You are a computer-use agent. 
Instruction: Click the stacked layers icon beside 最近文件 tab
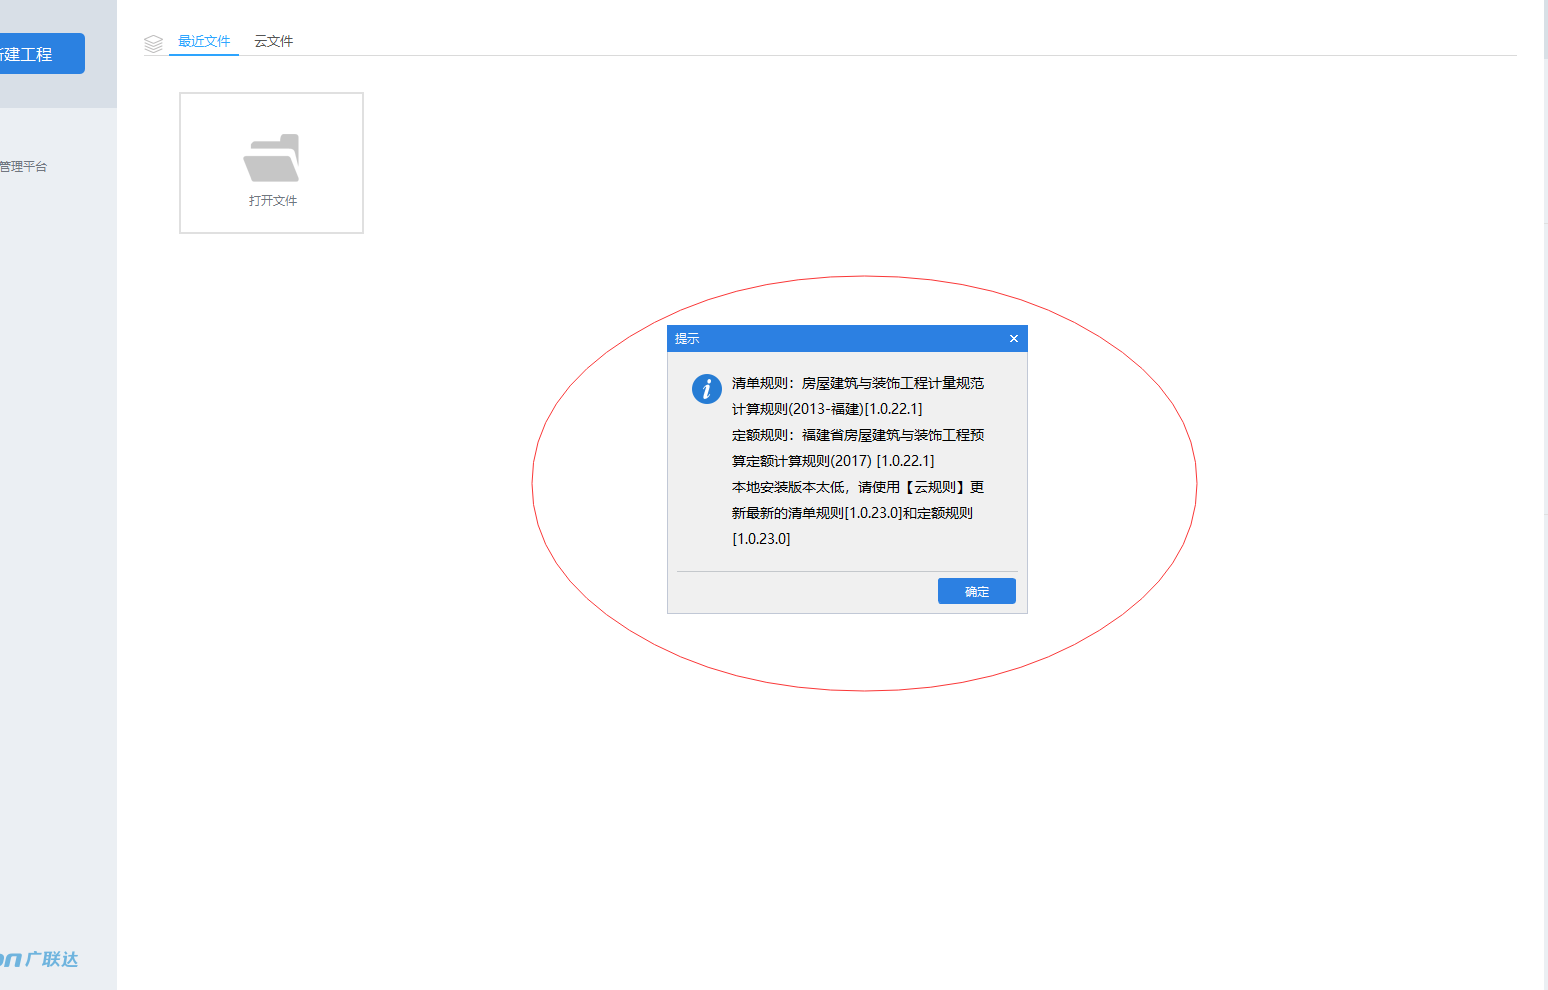click(x=153, y=42)
